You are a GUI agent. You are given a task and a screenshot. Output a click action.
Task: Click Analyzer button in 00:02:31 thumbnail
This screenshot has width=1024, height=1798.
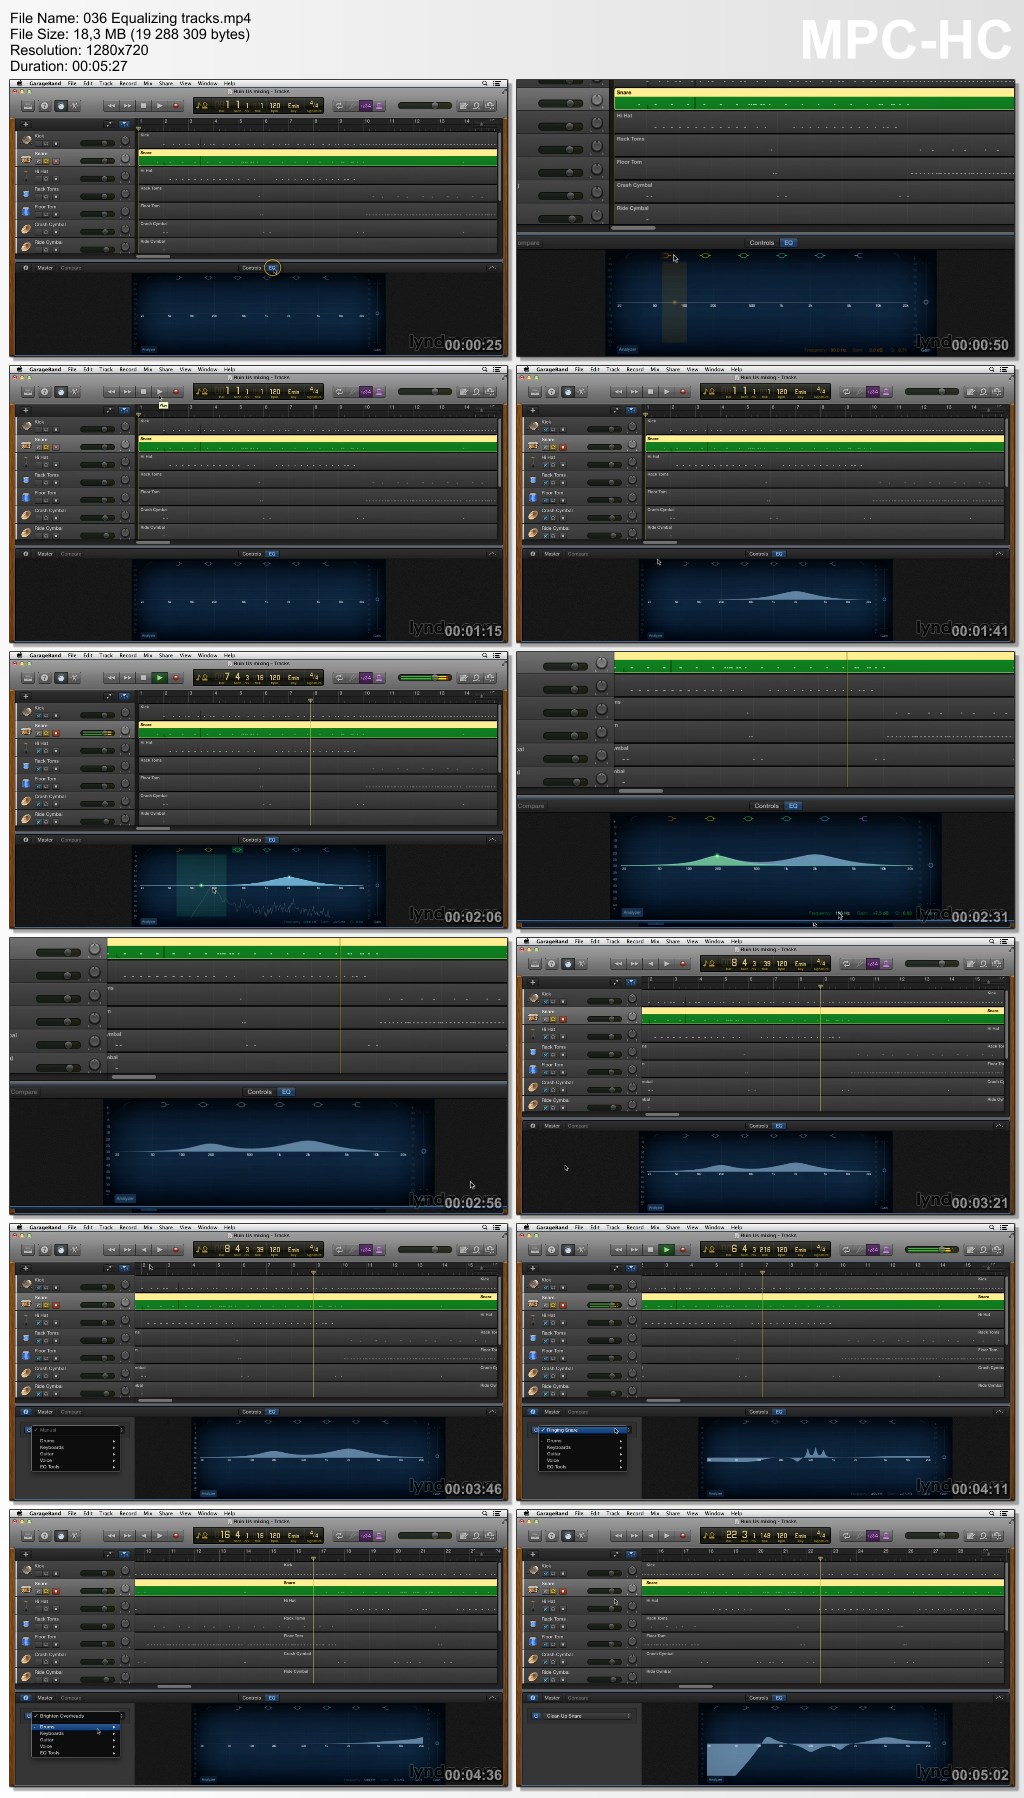tap(632, 912)
